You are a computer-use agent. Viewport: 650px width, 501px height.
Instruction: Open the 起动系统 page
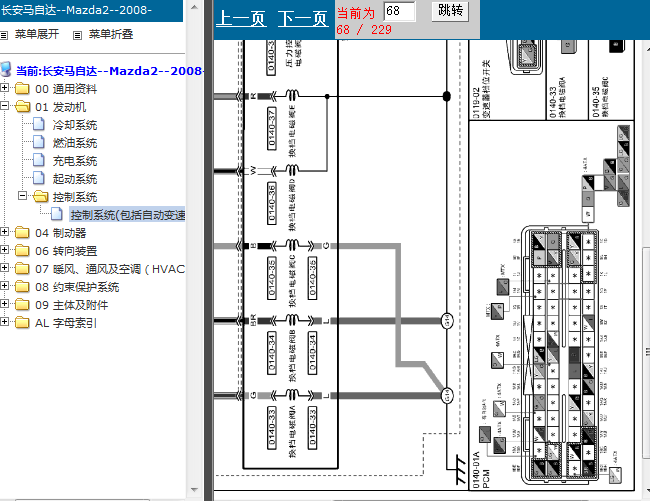(x=75, y=179)
